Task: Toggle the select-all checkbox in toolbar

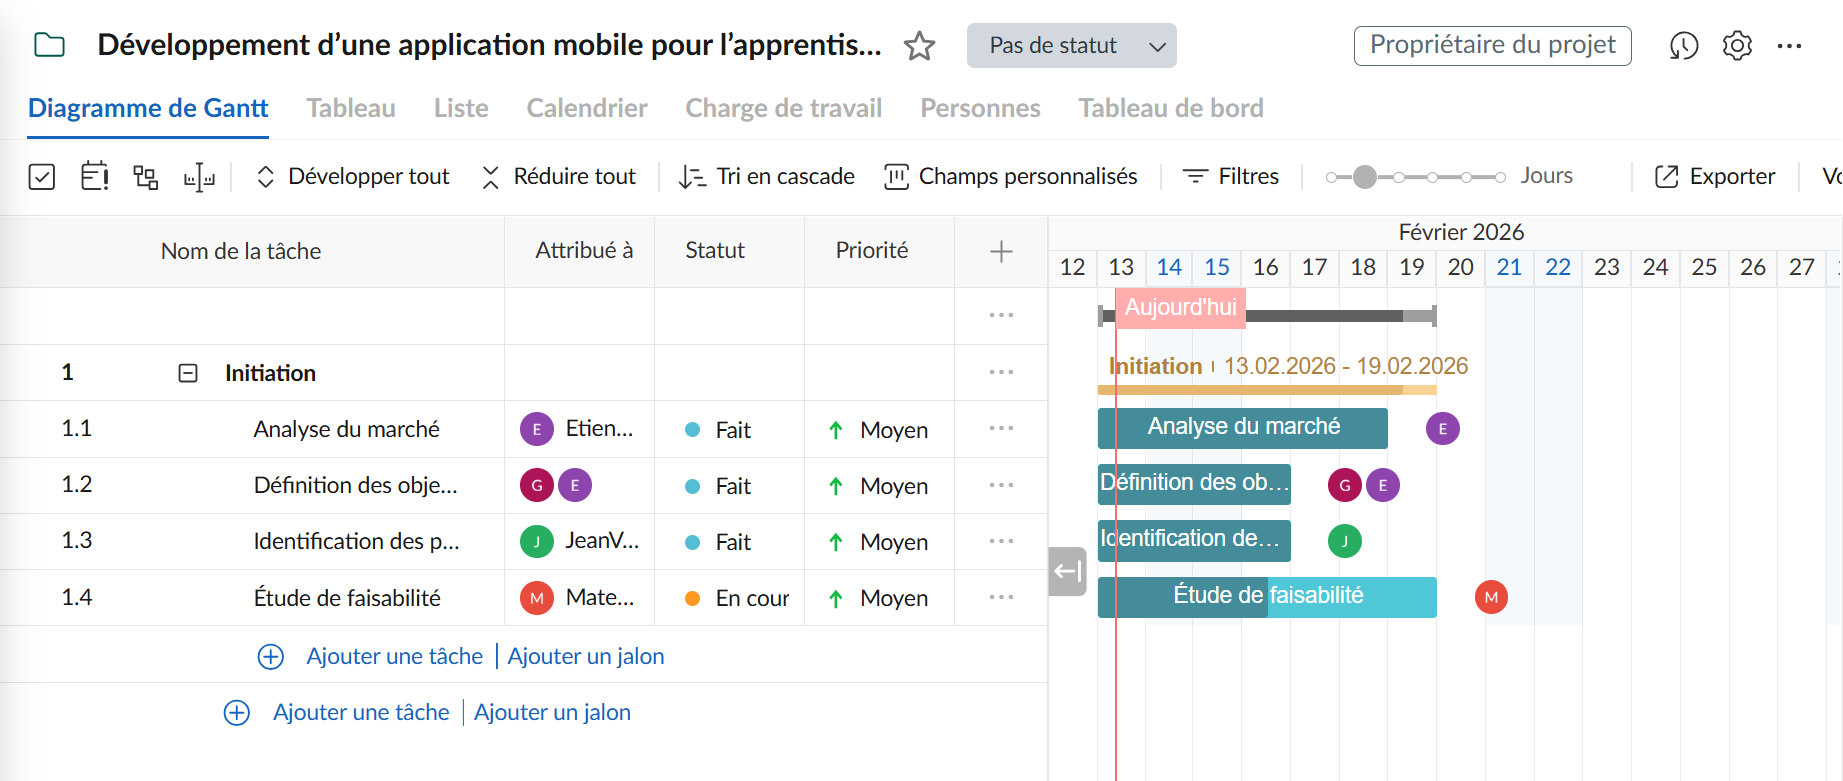Action: 42,177
